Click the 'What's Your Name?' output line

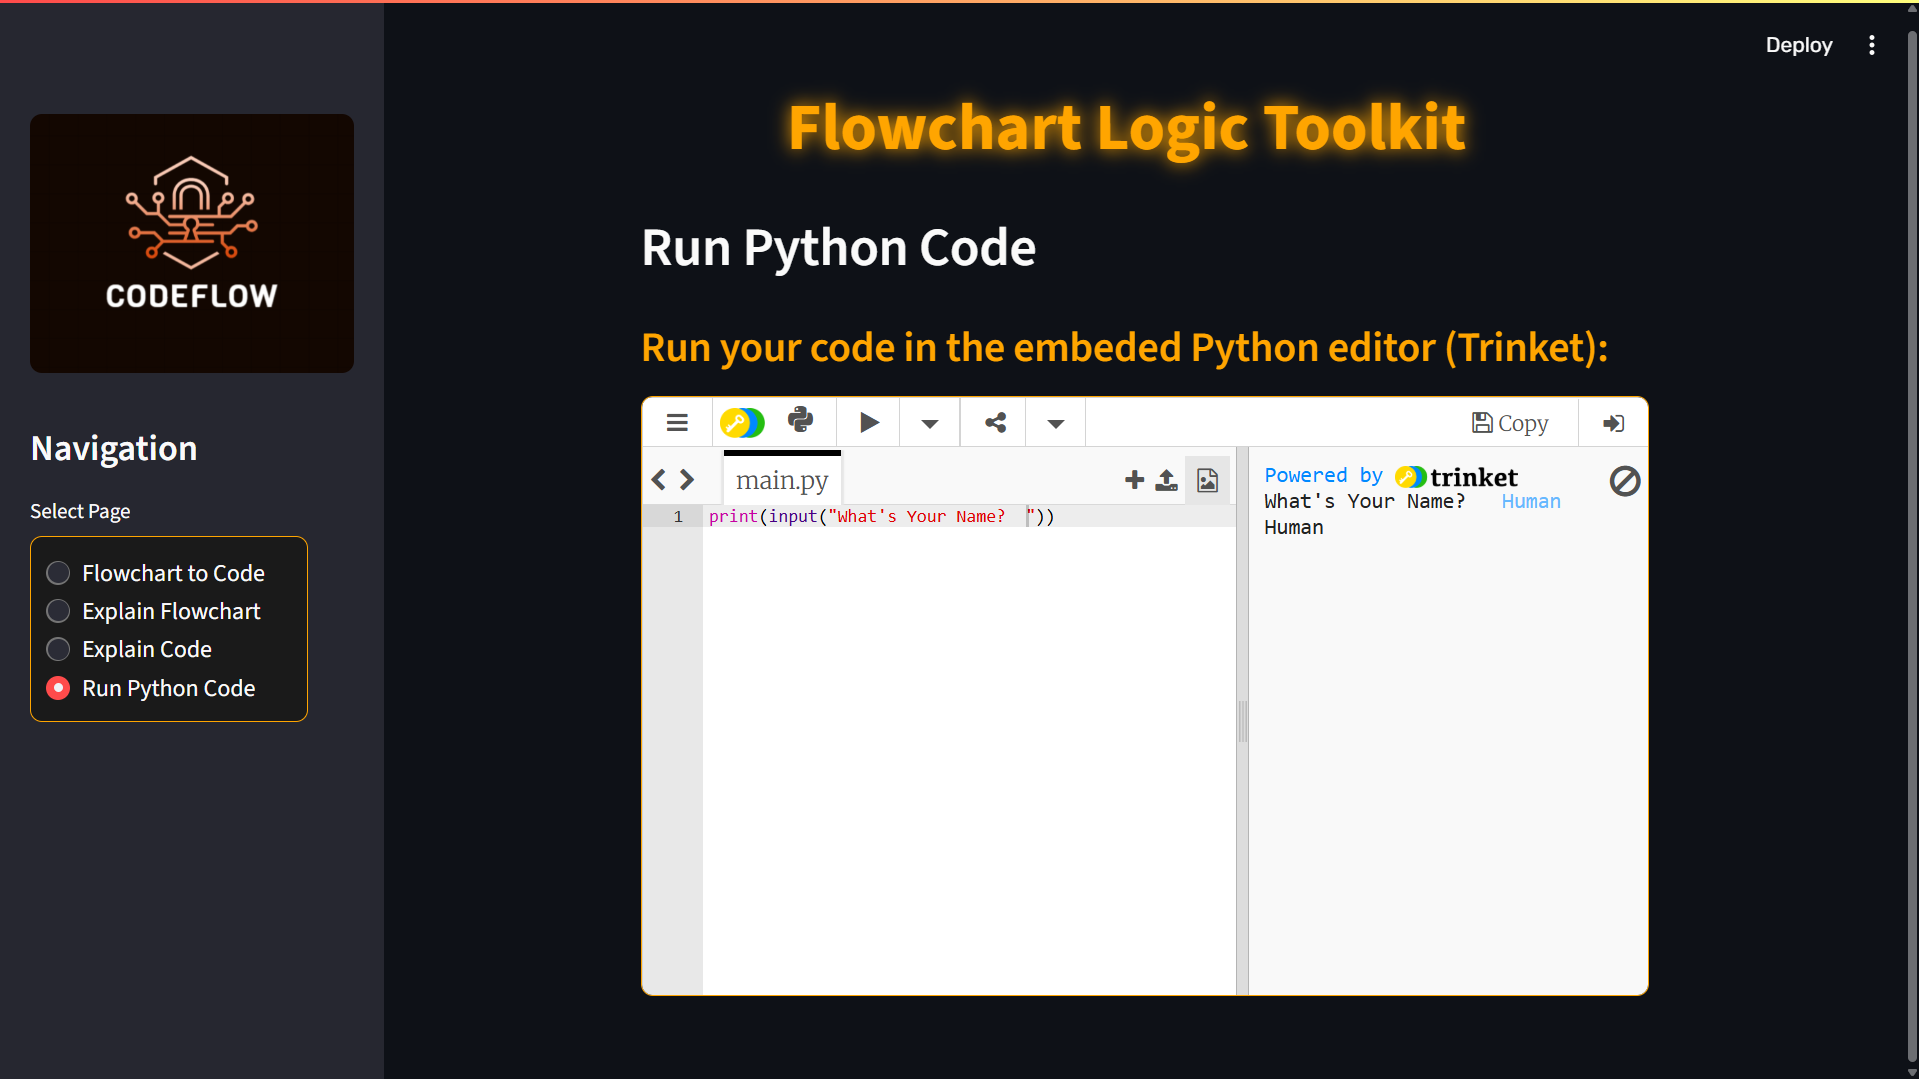tap(1364, 502)
